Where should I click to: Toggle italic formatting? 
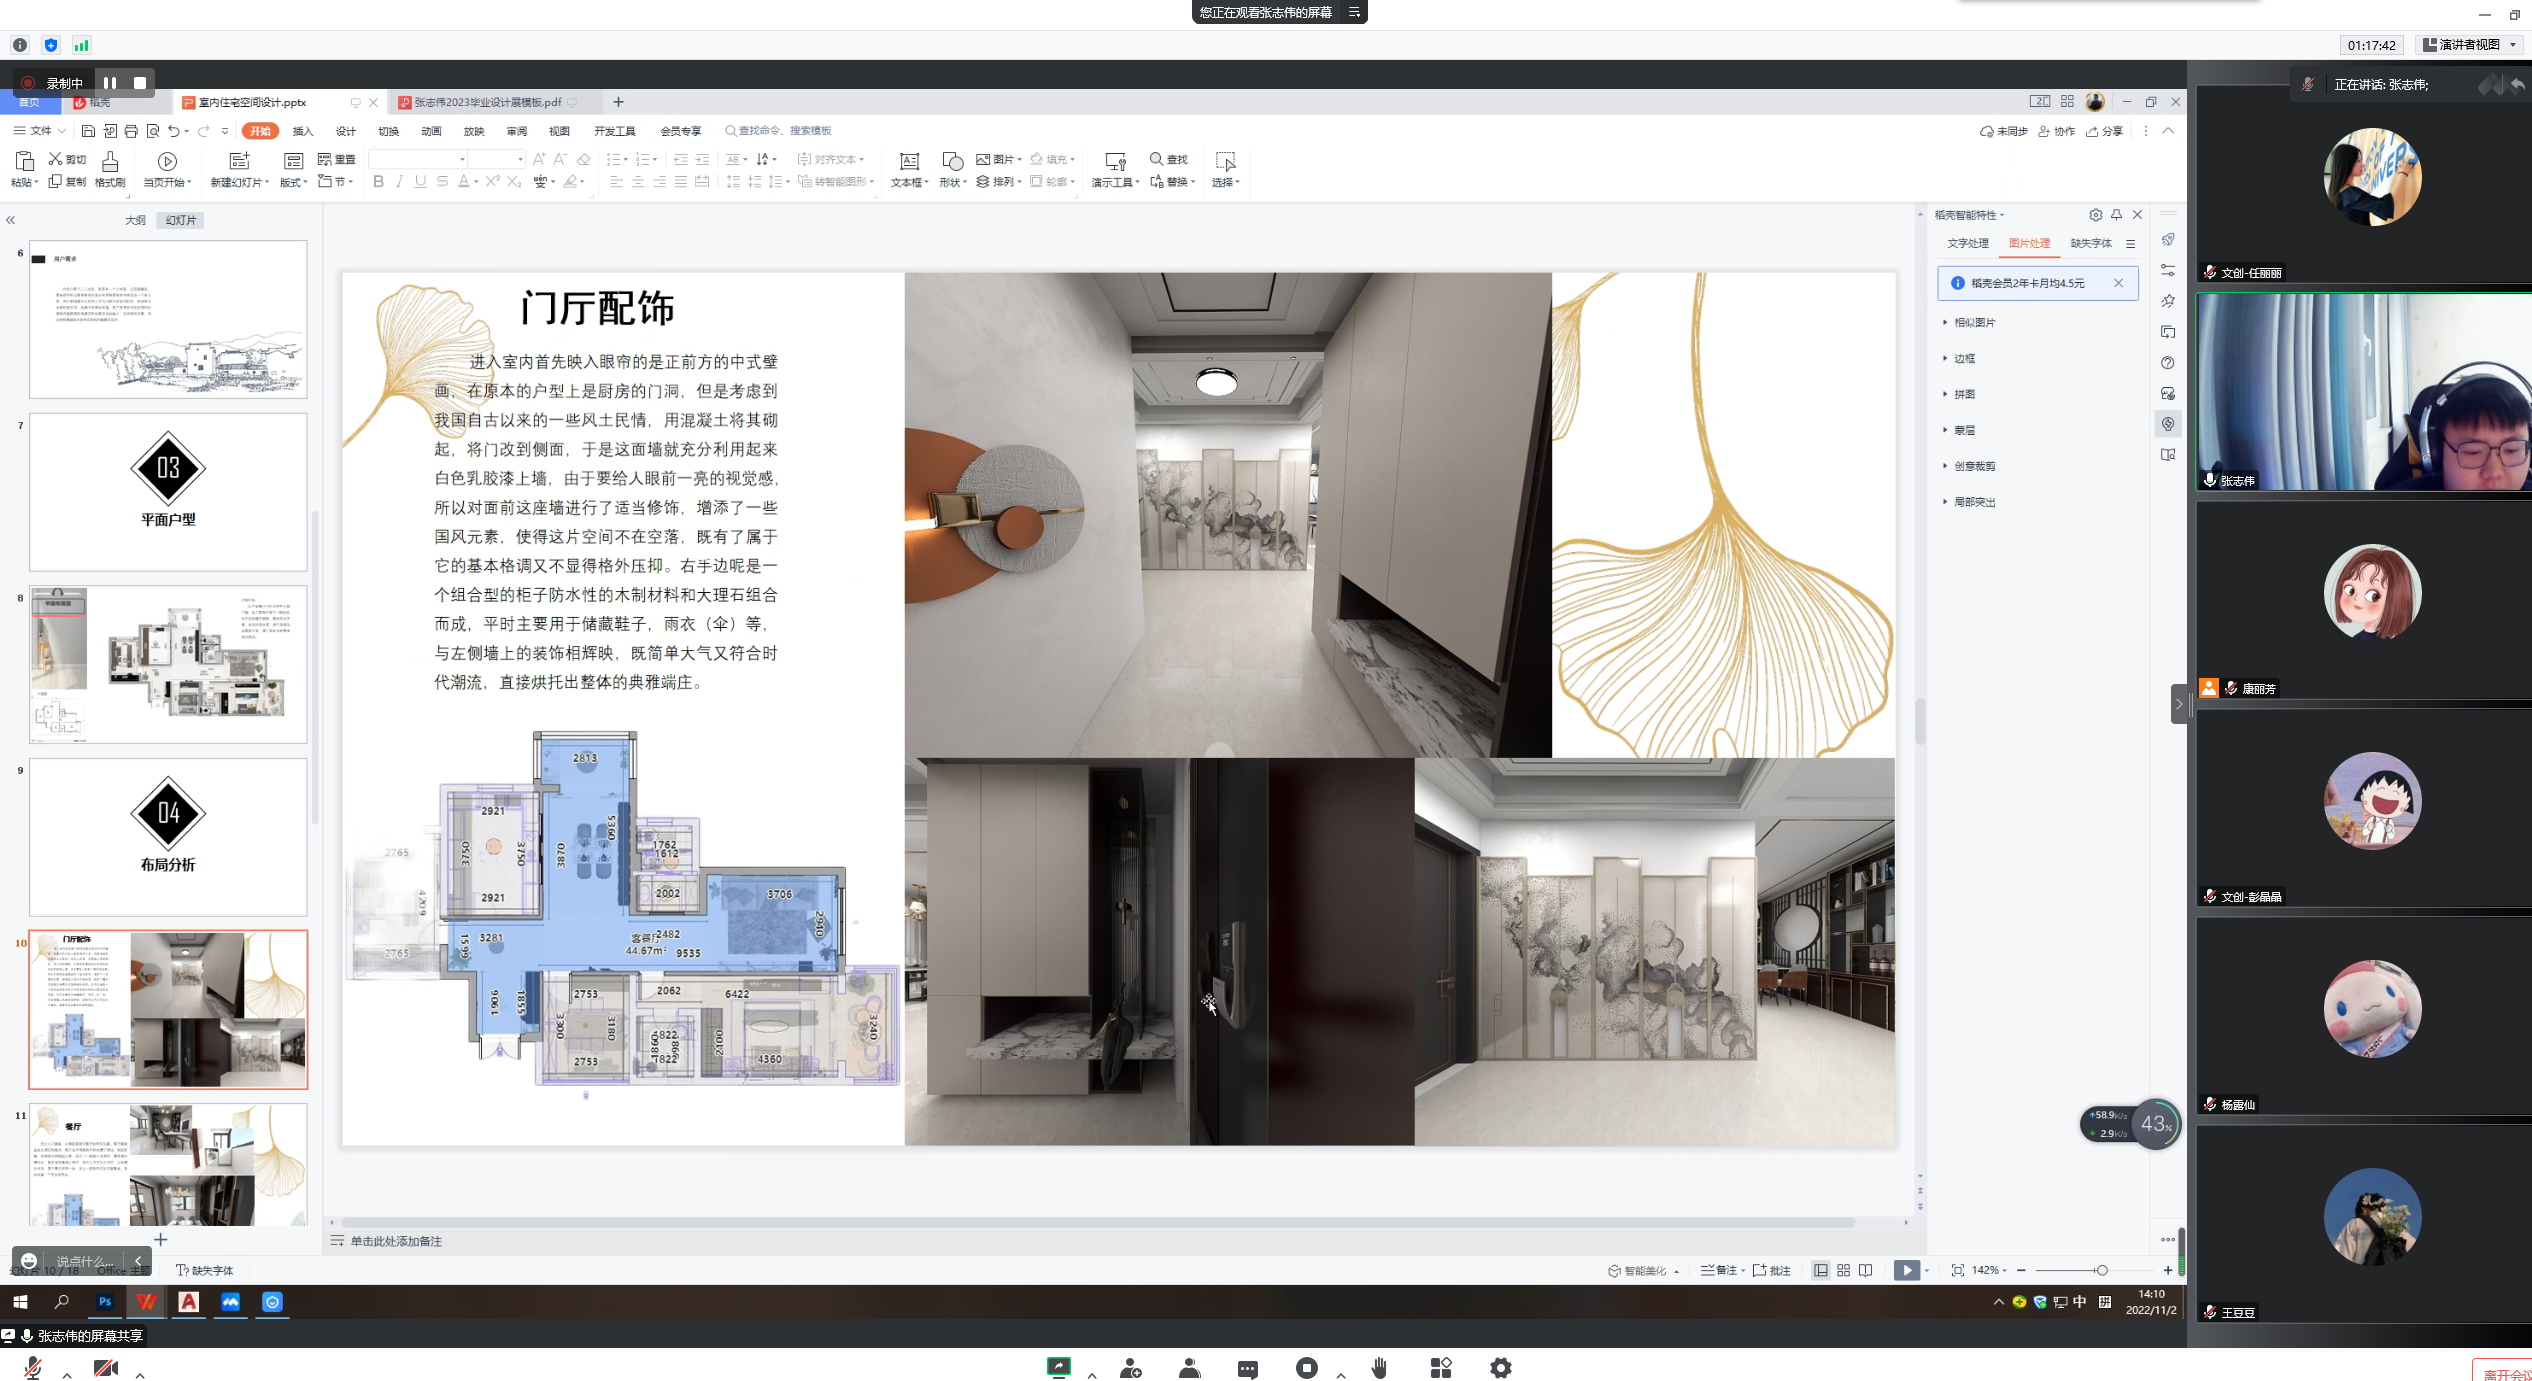399,182
